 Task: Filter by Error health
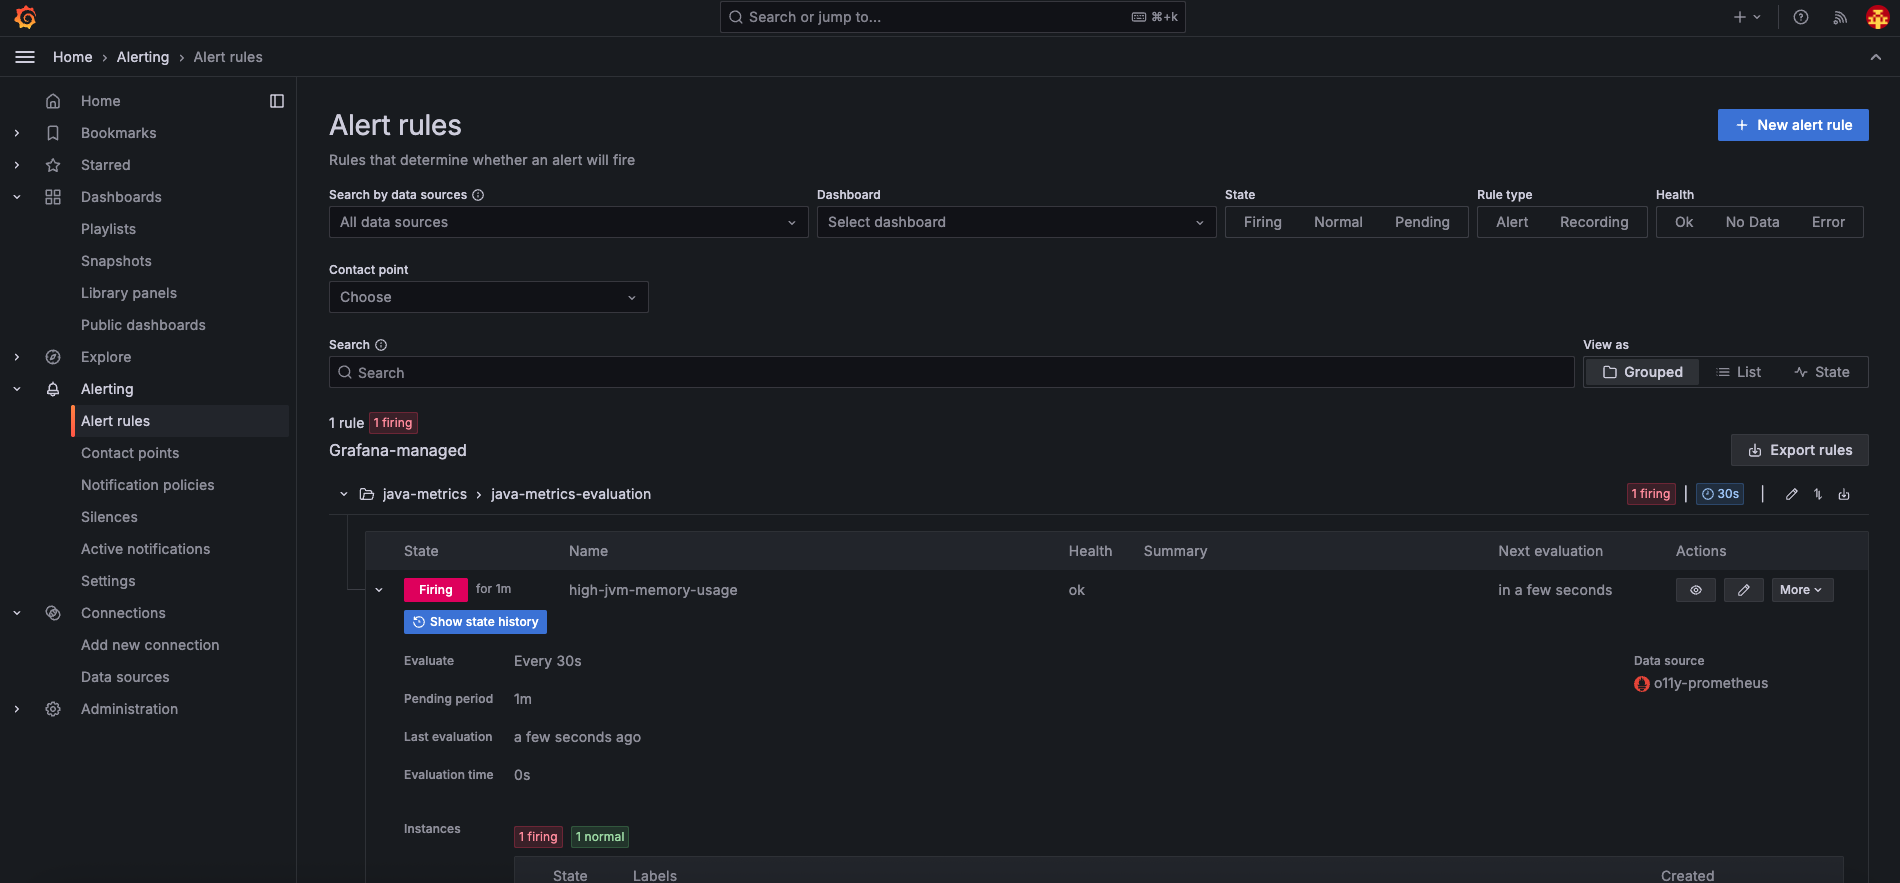coord(1828,222)
